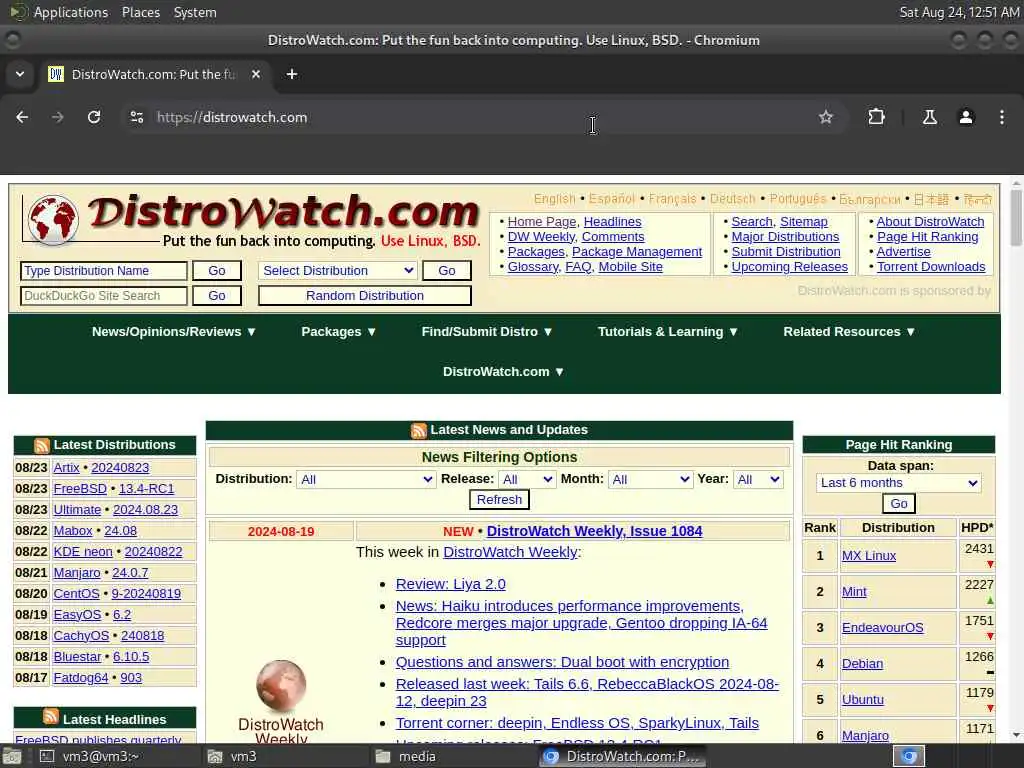1024x768 pixels.
Task: Open the Extensions puzzle icon
Action: point(876,117)
